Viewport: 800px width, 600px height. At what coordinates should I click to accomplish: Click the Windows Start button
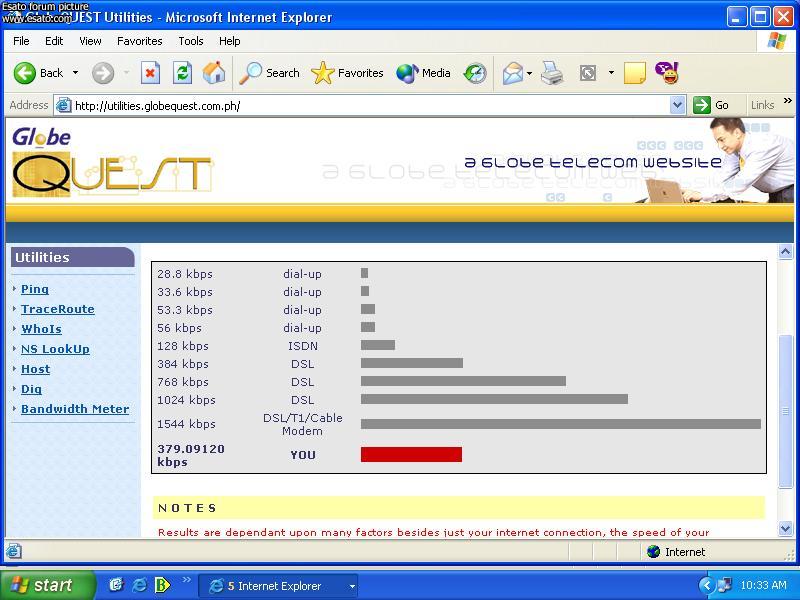pyautogui.click(x=47, y=585)
